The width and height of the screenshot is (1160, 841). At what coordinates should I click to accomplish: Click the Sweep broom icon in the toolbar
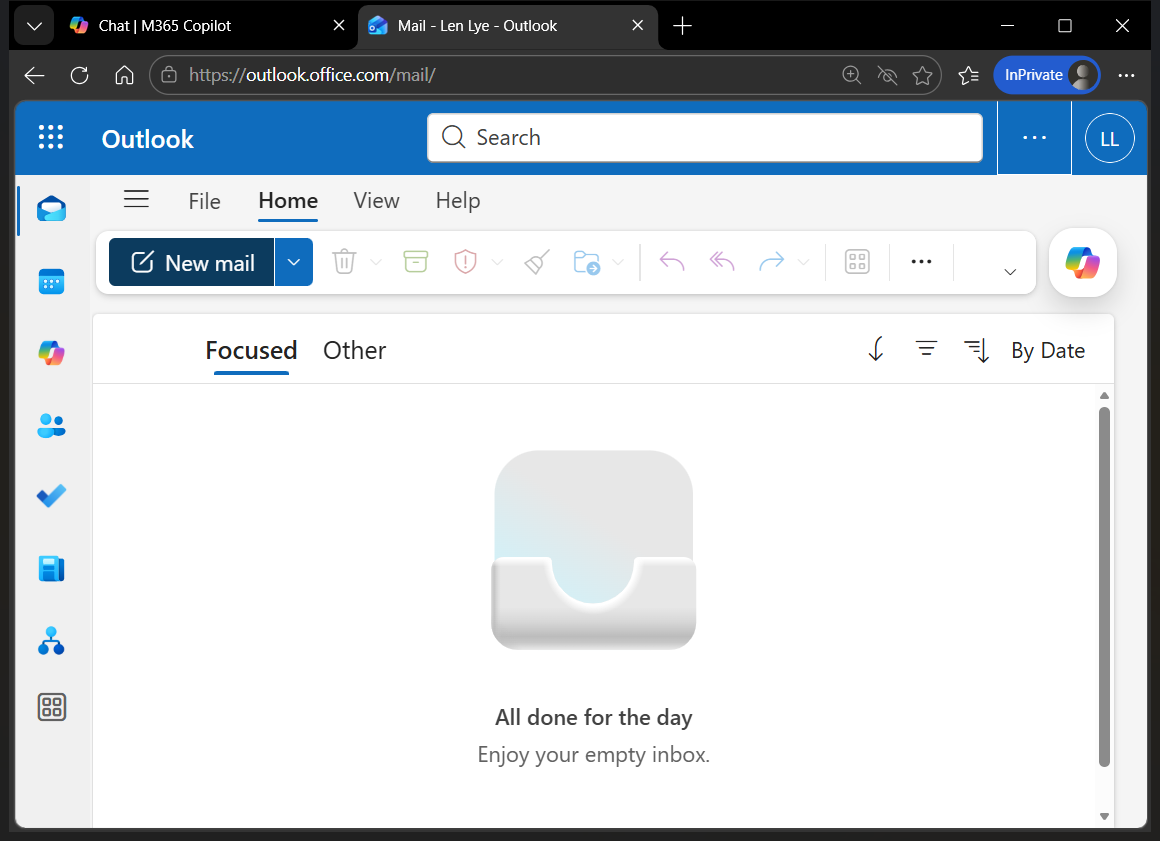coord(535,261)
